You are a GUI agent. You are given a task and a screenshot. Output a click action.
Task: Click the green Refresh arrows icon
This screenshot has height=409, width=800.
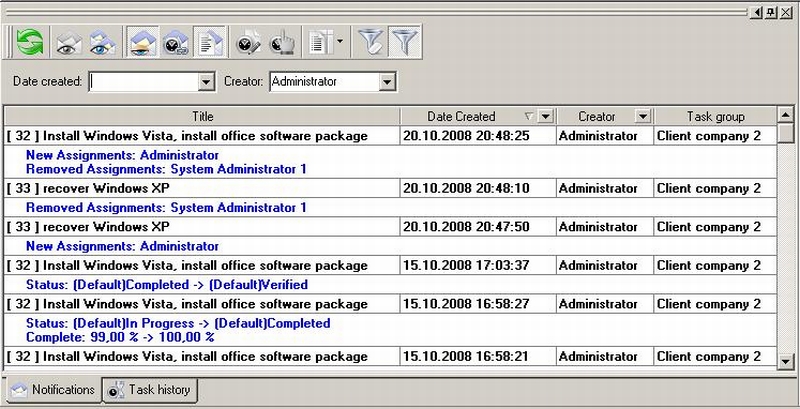(x=30, y=42)
